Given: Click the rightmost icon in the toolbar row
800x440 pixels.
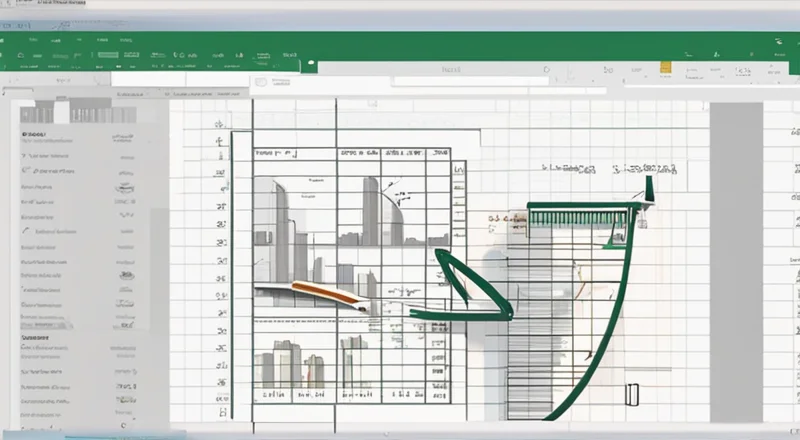Looking at the screenshot, I should point(775,71).
